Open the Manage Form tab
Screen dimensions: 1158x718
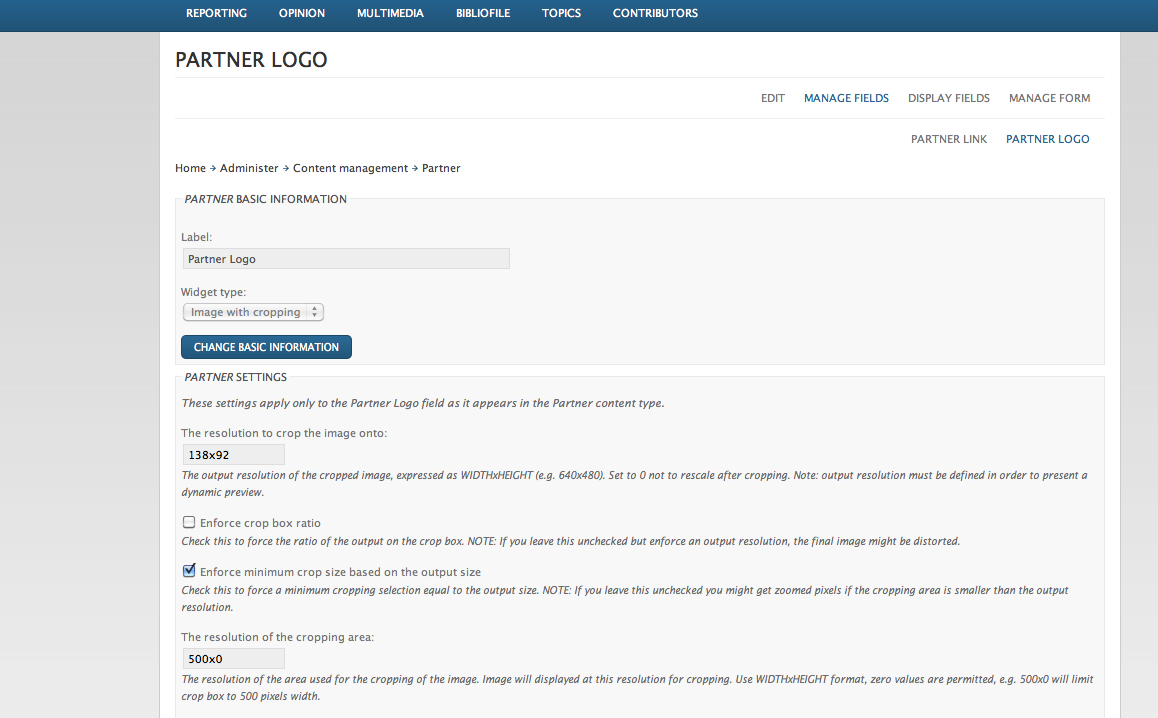coord(1049,98)
